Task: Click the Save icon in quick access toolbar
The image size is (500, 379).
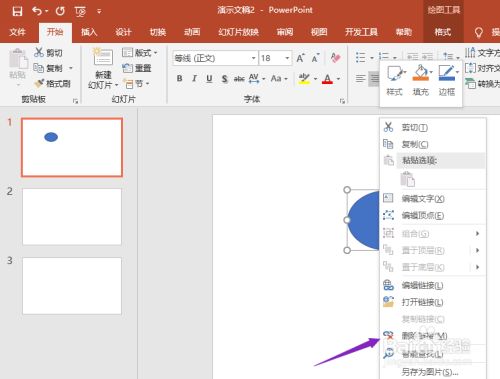Action: tap(17, 11)
